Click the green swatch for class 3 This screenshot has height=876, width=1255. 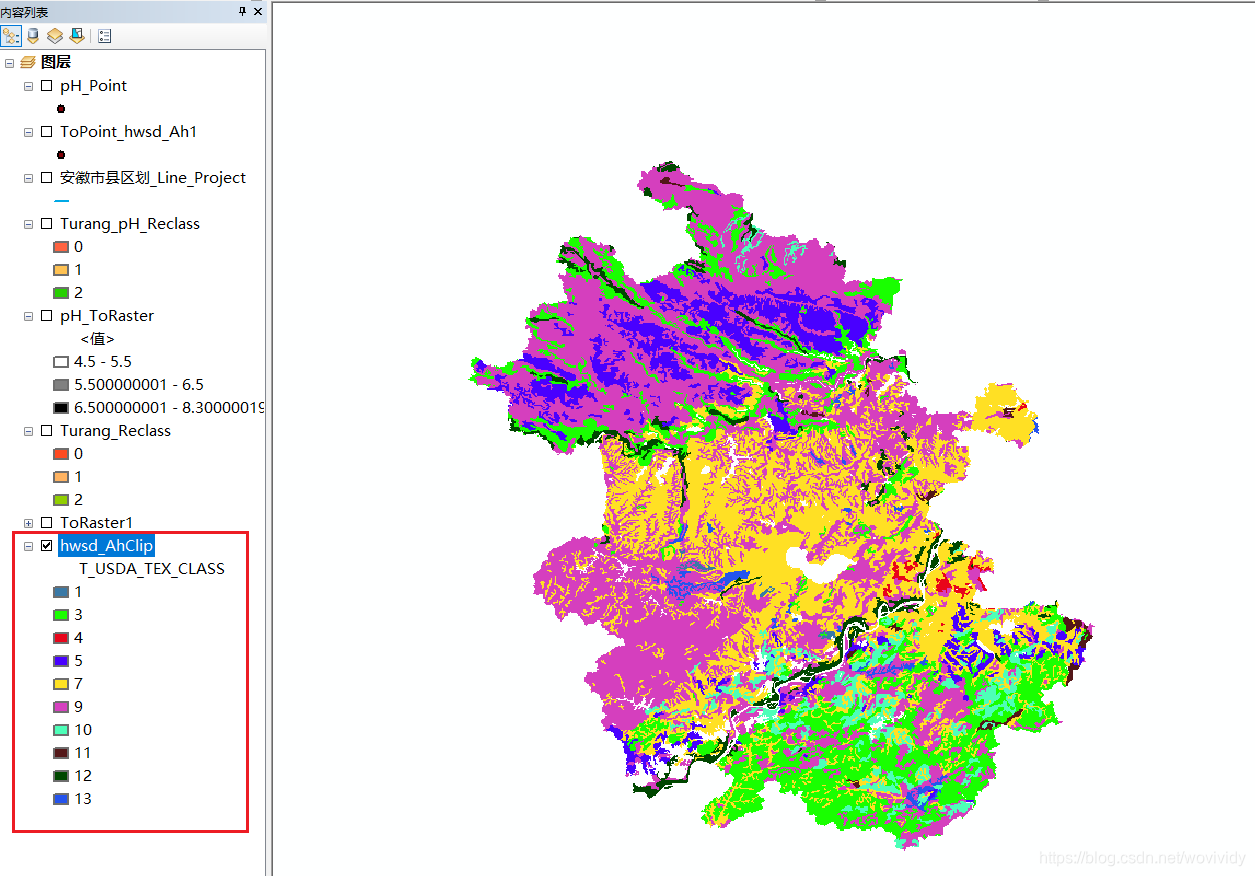58,614
